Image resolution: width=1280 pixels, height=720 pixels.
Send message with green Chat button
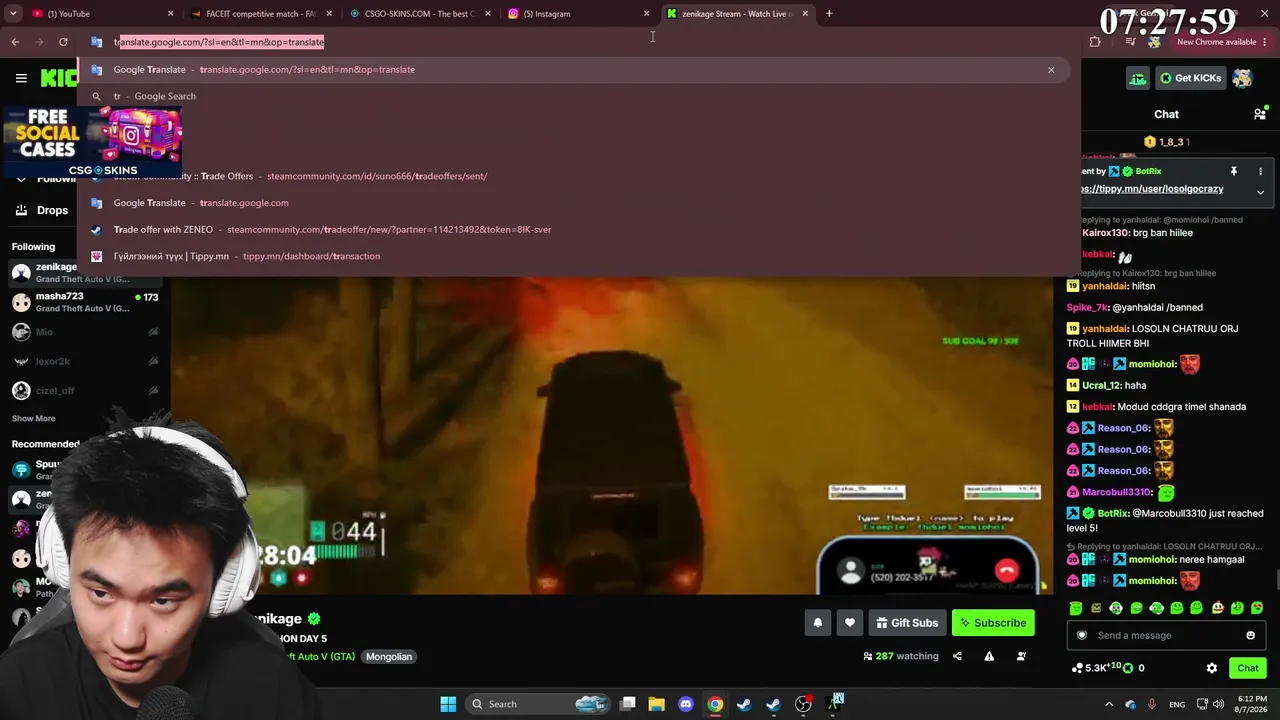click(x=1247, y=668)
